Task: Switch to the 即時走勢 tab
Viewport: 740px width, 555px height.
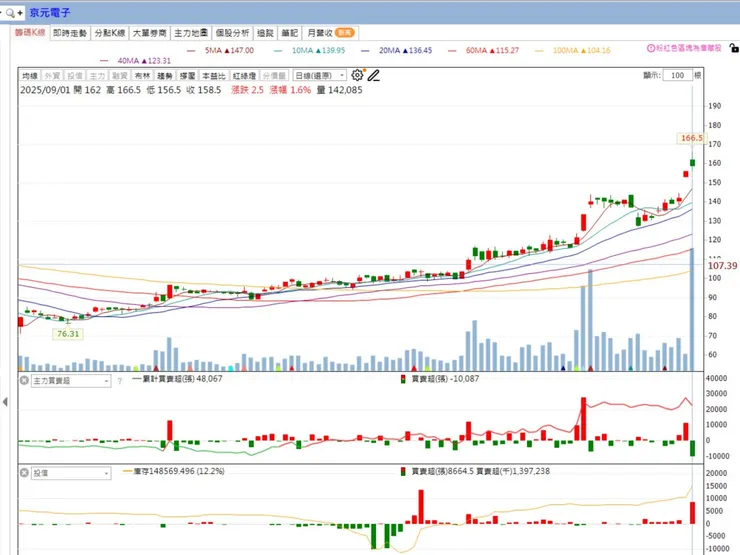Action: pyautogui.click(x=70, y=33)
